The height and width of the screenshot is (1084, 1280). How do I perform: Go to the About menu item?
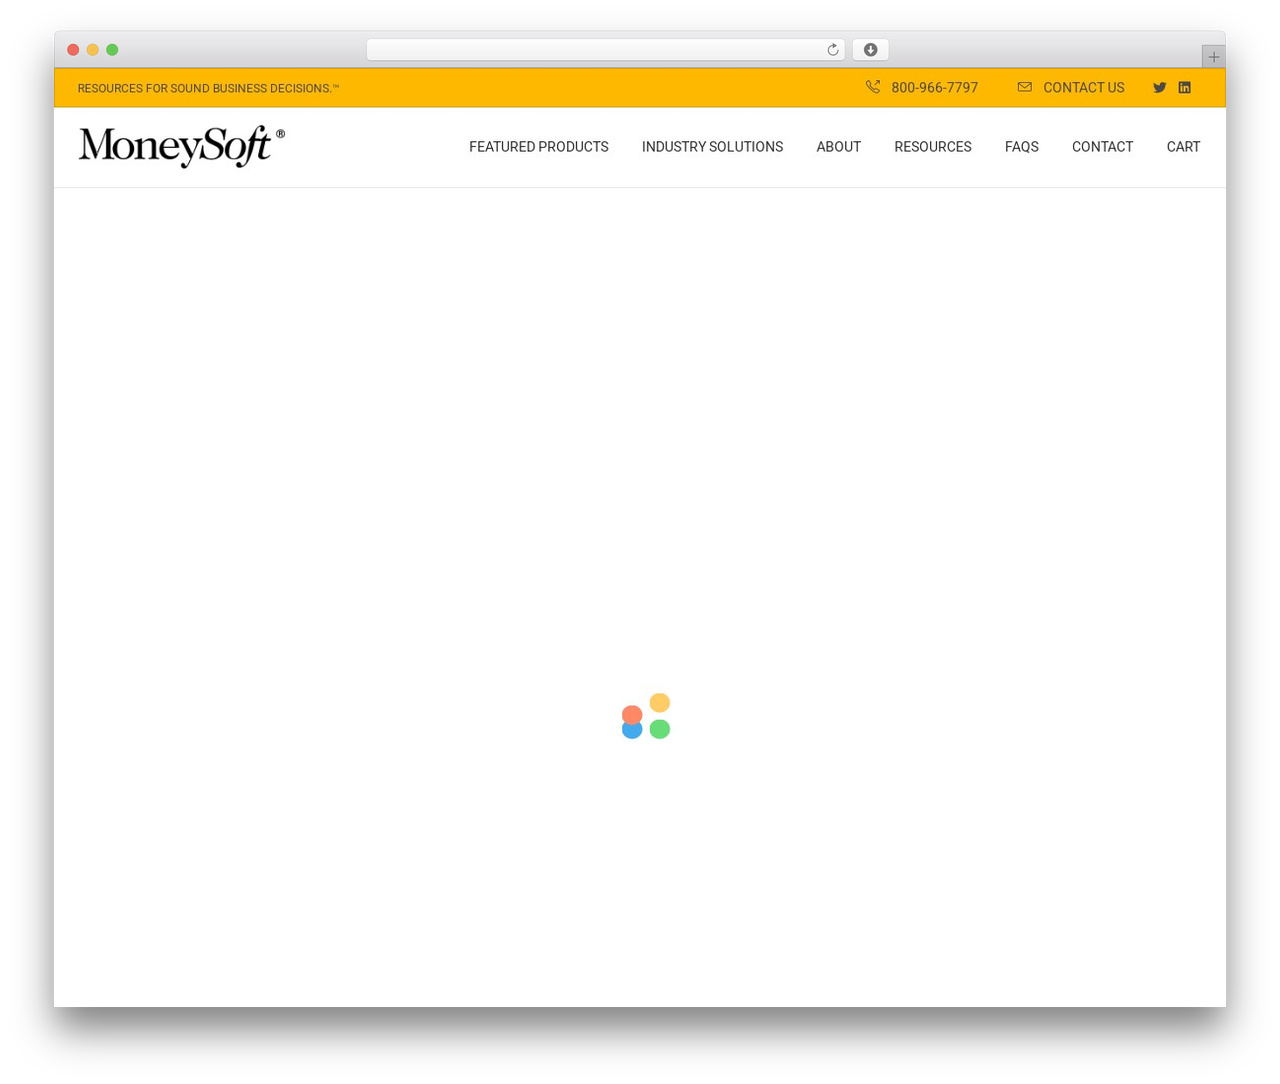(838, 147)
